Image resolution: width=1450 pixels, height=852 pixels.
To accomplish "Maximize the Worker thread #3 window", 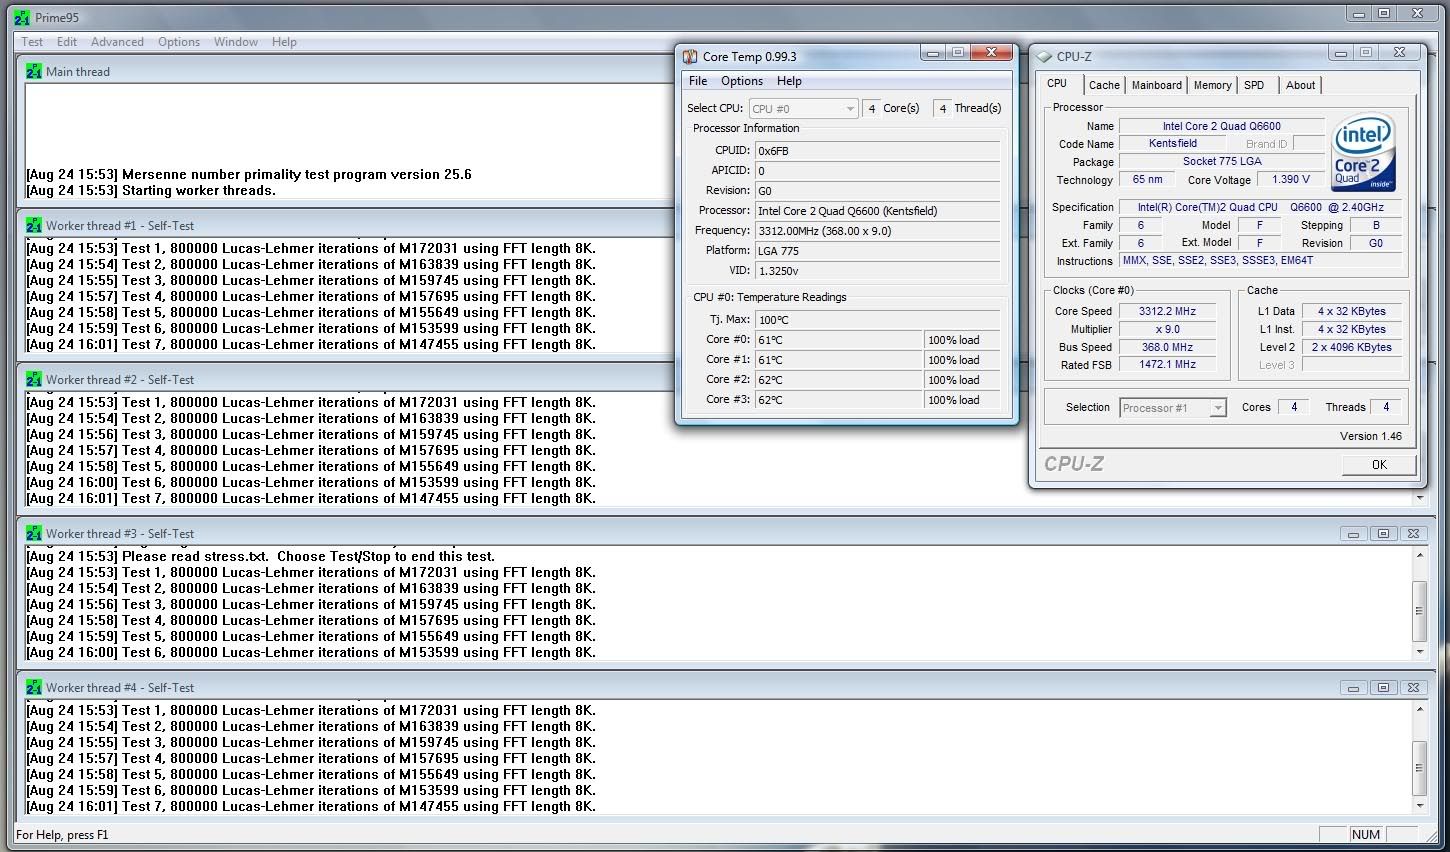I will 1383,534.
